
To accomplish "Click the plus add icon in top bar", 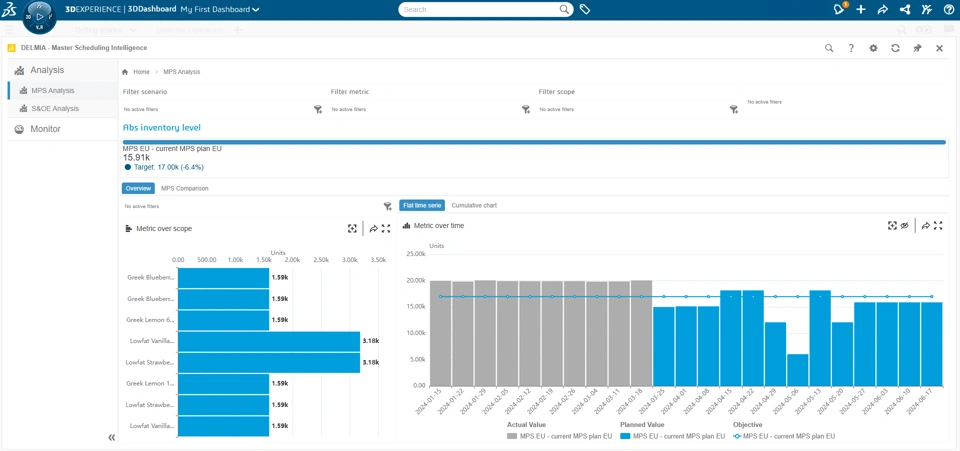I will 861,9.
